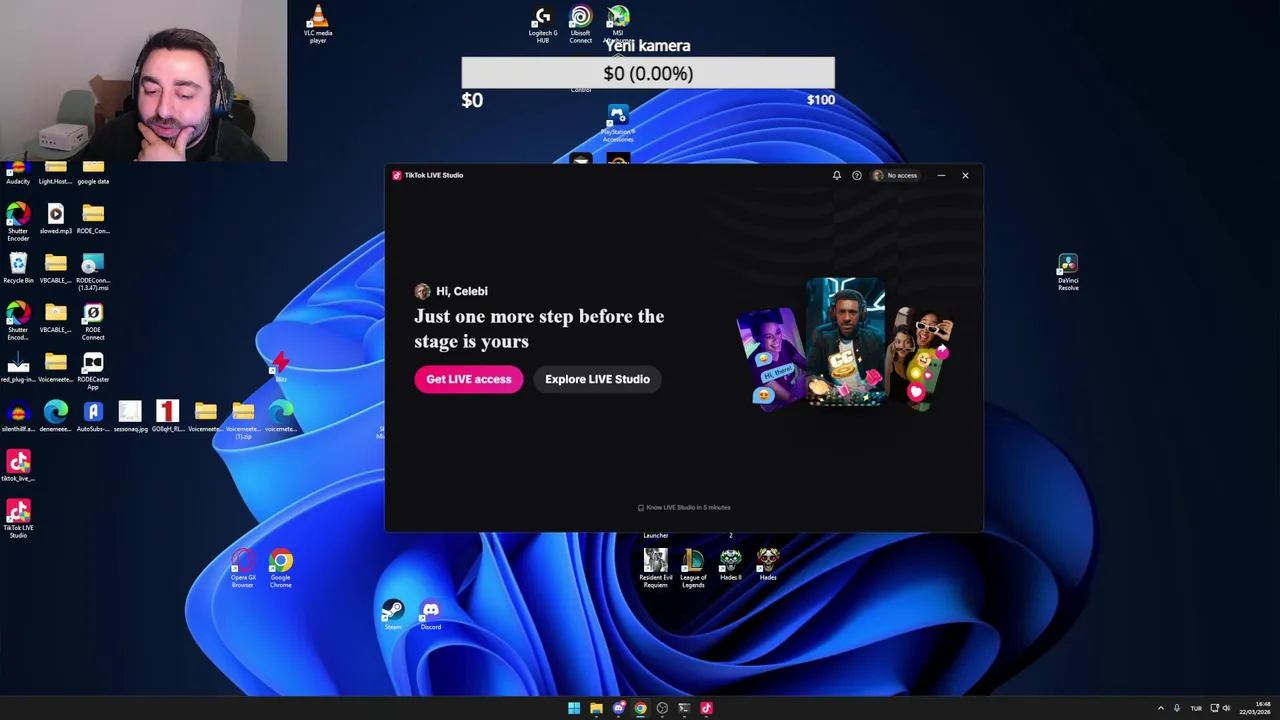Select Discord desktop shortcut

(430, 615)
